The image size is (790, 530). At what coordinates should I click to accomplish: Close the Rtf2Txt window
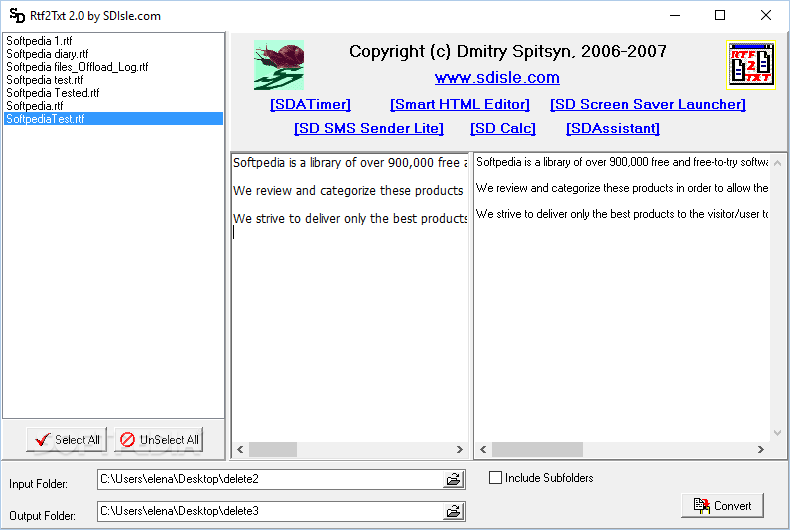coord(766,16)
